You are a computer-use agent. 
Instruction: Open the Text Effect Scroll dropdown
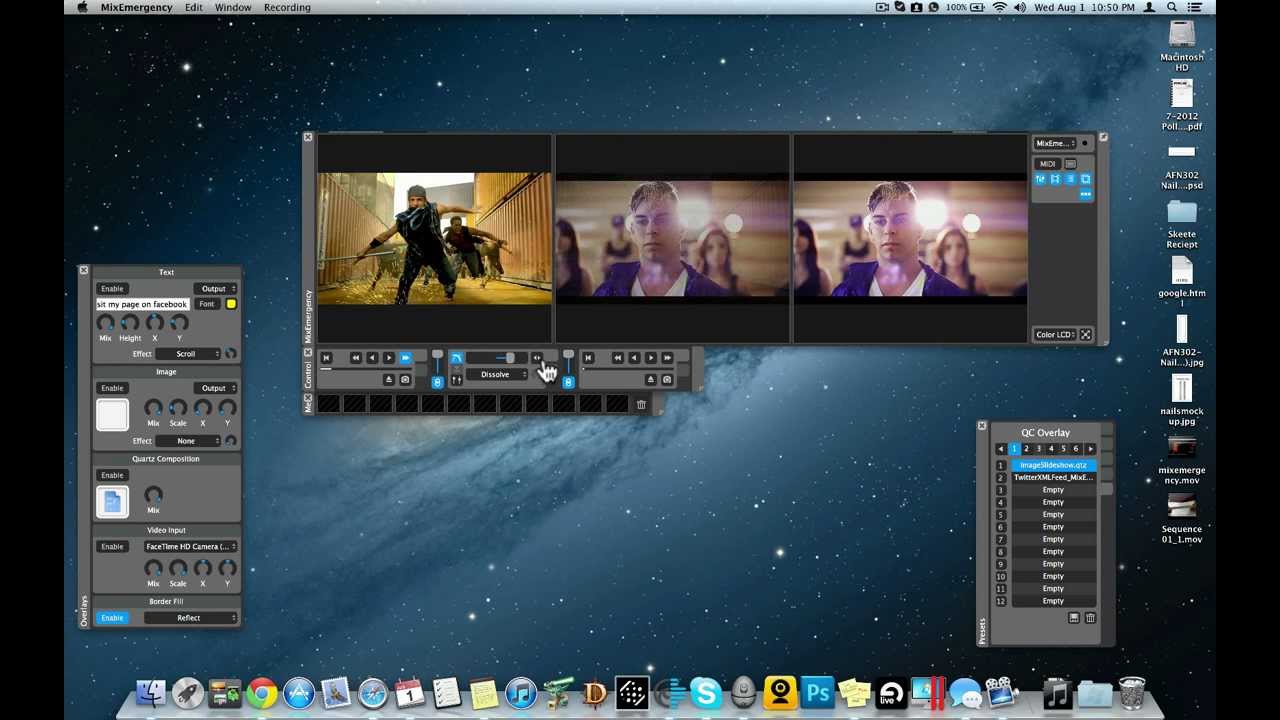coord(189,354)
